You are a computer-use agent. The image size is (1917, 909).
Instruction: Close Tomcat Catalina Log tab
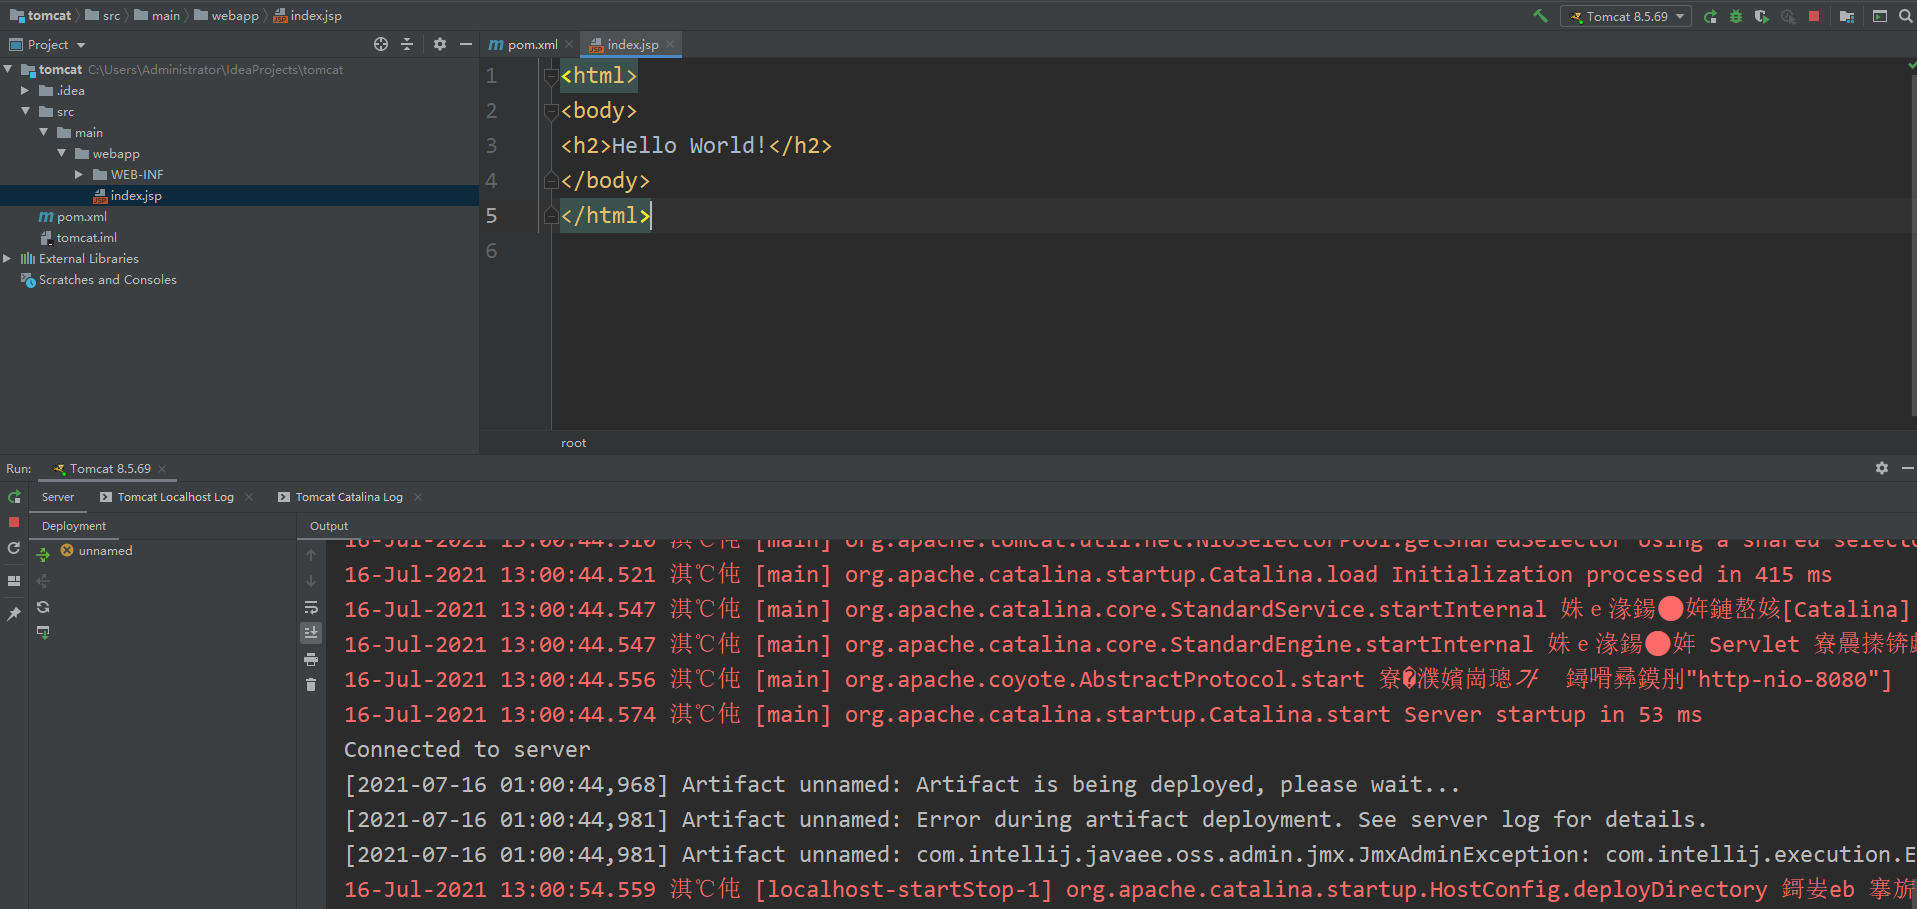click(x=418, y=497)
